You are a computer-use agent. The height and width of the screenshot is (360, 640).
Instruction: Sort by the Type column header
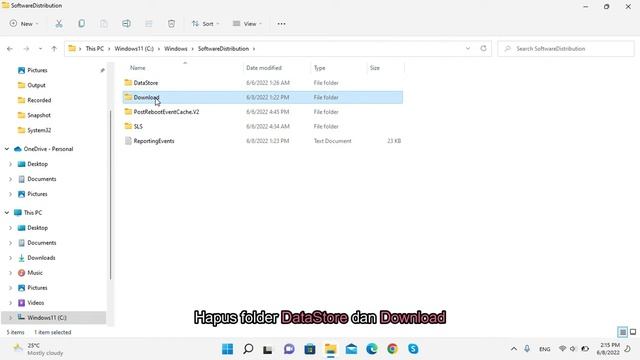(x=319, y=68)
